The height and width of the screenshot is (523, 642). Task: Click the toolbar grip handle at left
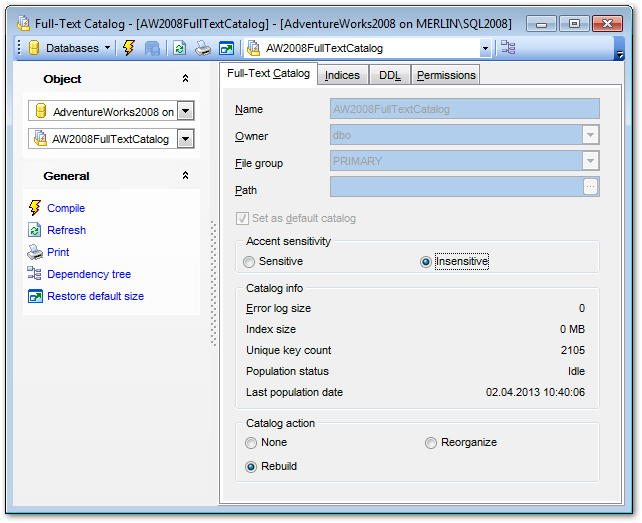pos(19,48)
